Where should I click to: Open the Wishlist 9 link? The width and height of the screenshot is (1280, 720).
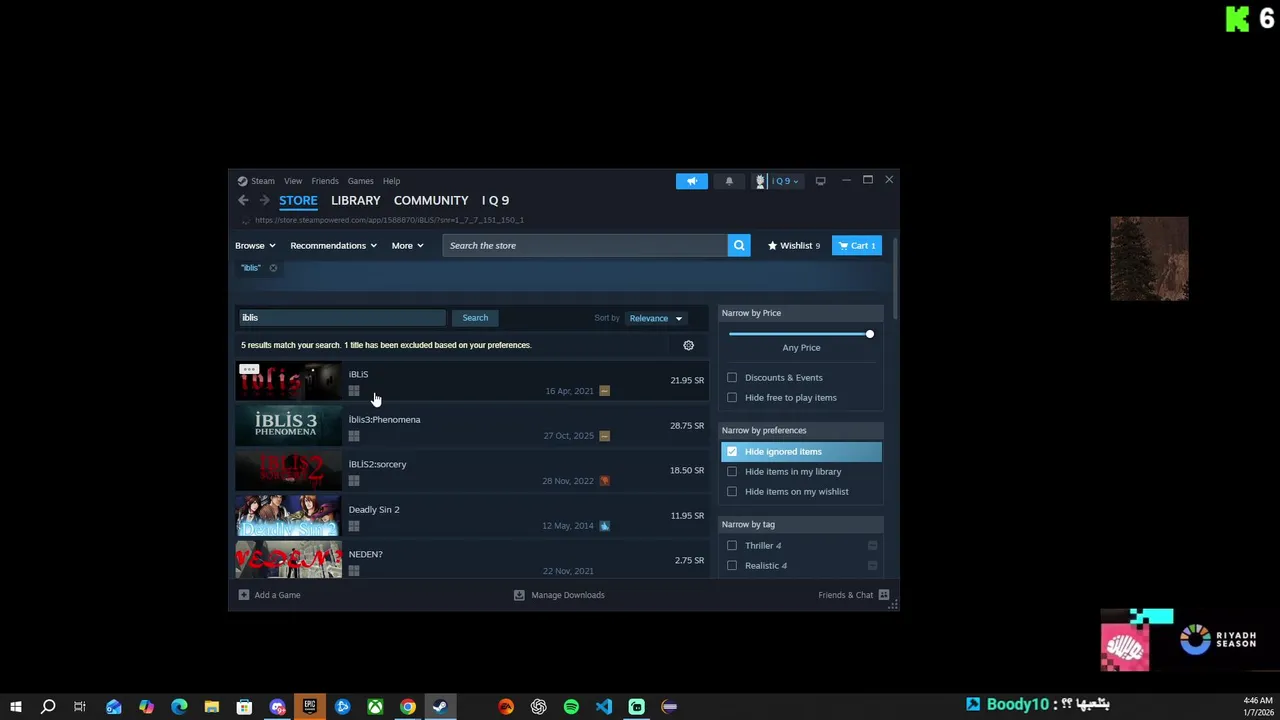point(793,246)
